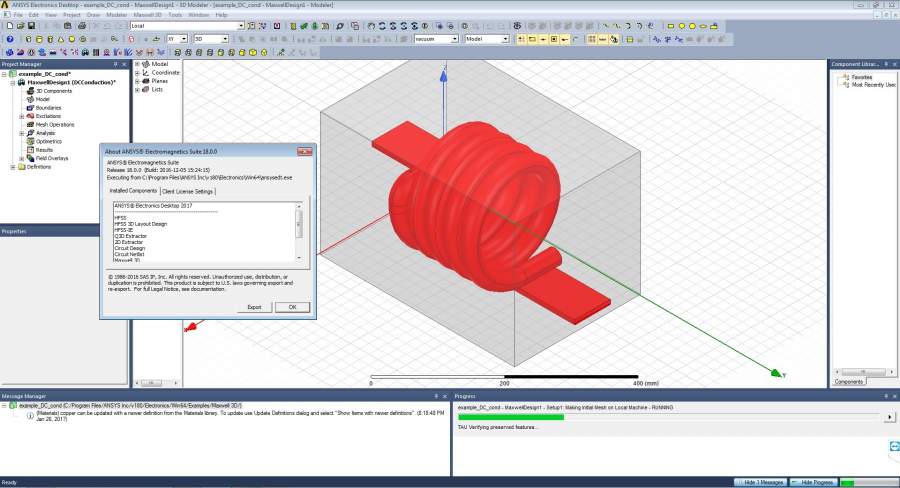The height and width of the screenshot is (488, 900).
Task: Expand the Field Overlays tree node
Action: point(22,158)
